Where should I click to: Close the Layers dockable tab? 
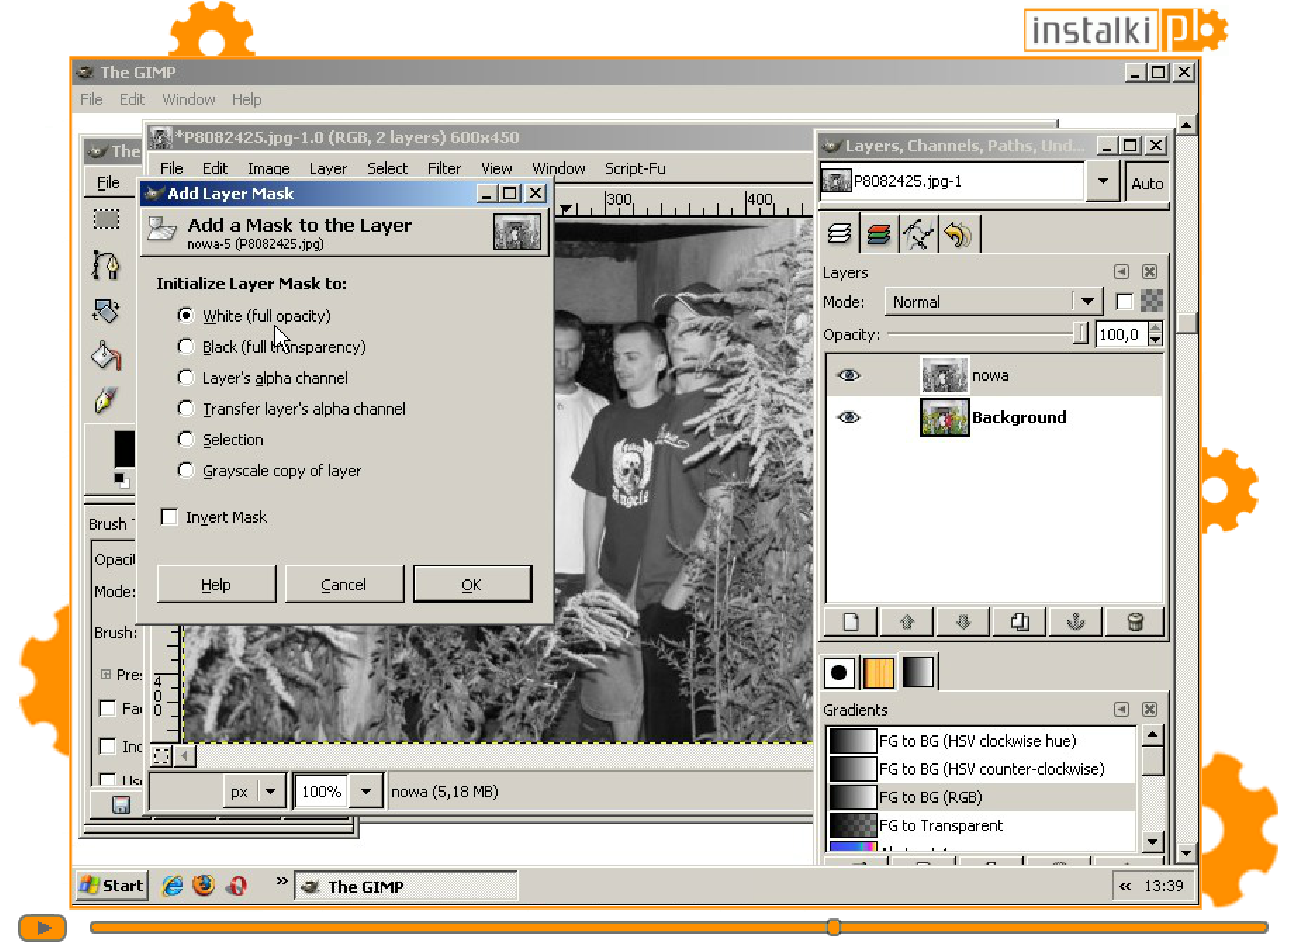1150,272
